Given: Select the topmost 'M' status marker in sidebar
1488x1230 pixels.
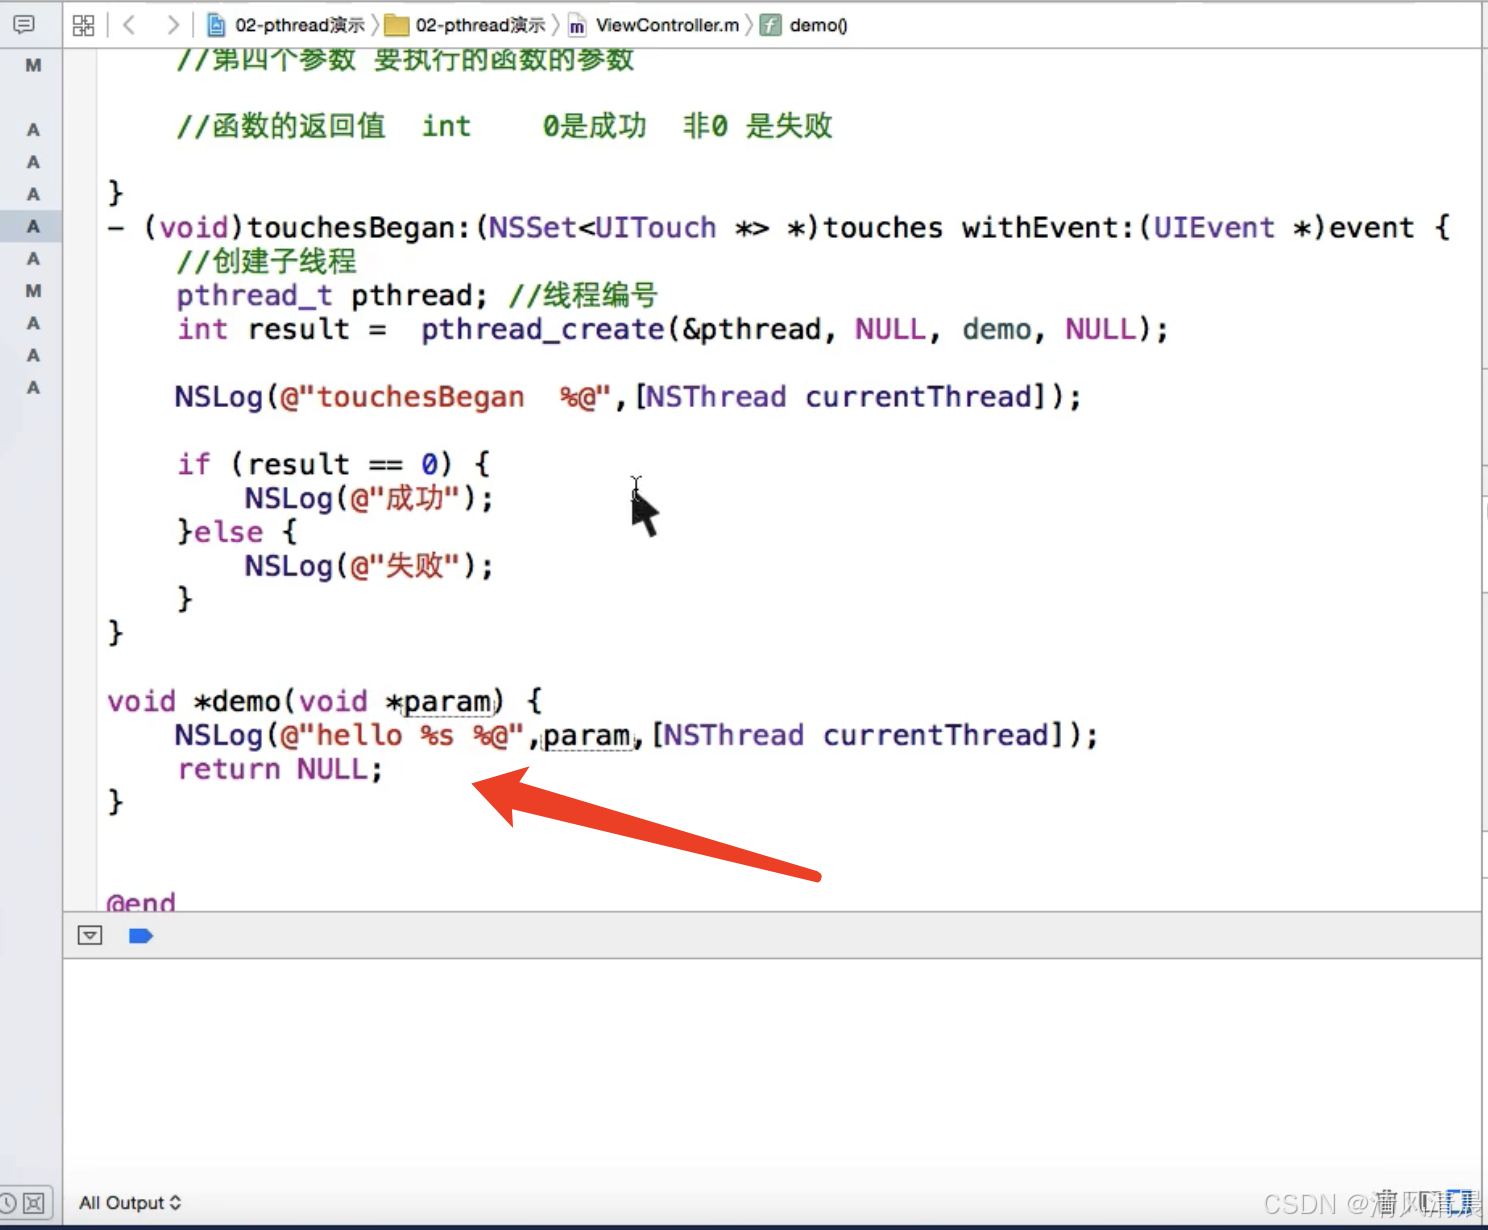Looking at the screenshot, I should click(33, 65).
